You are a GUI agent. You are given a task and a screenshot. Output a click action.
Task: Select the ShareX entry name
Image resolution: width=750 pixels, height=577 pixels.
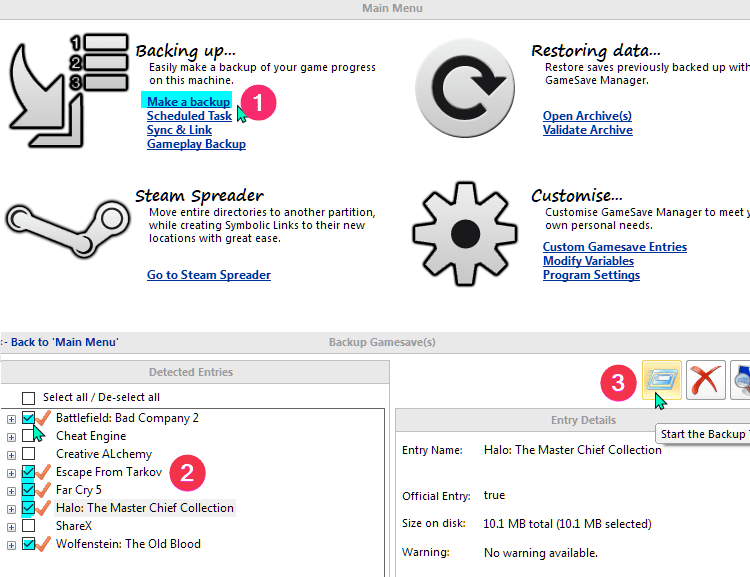point(74,526)
